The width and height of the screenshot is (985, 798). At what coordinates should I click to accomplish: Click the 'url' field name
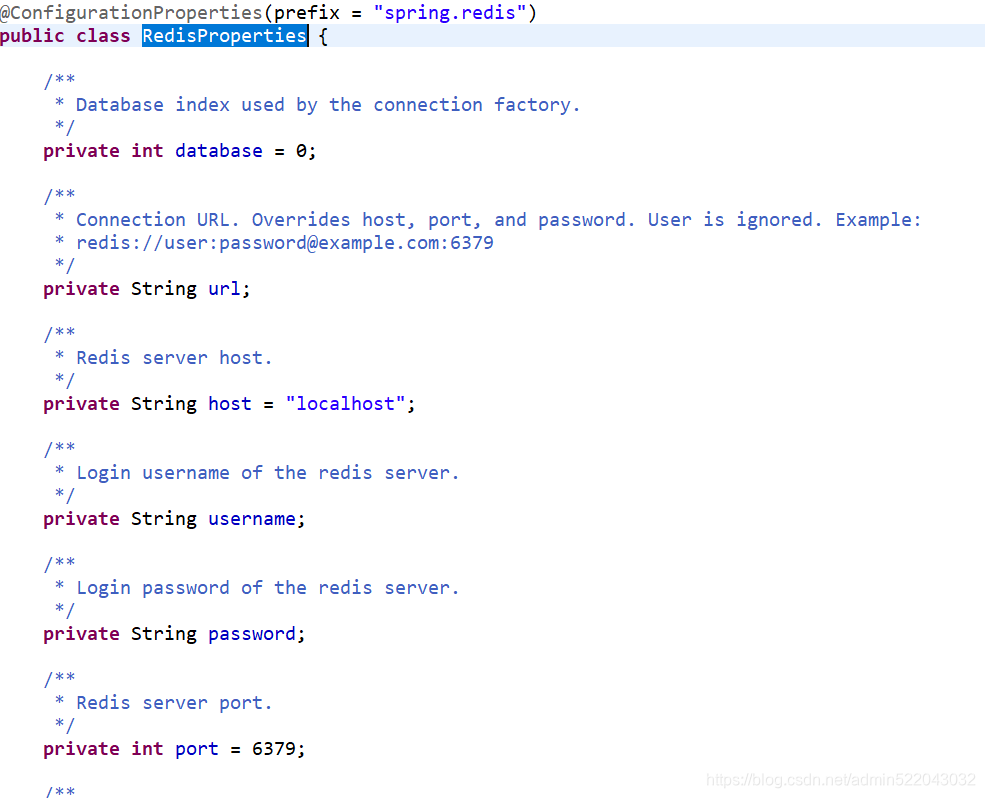point(224,288)
